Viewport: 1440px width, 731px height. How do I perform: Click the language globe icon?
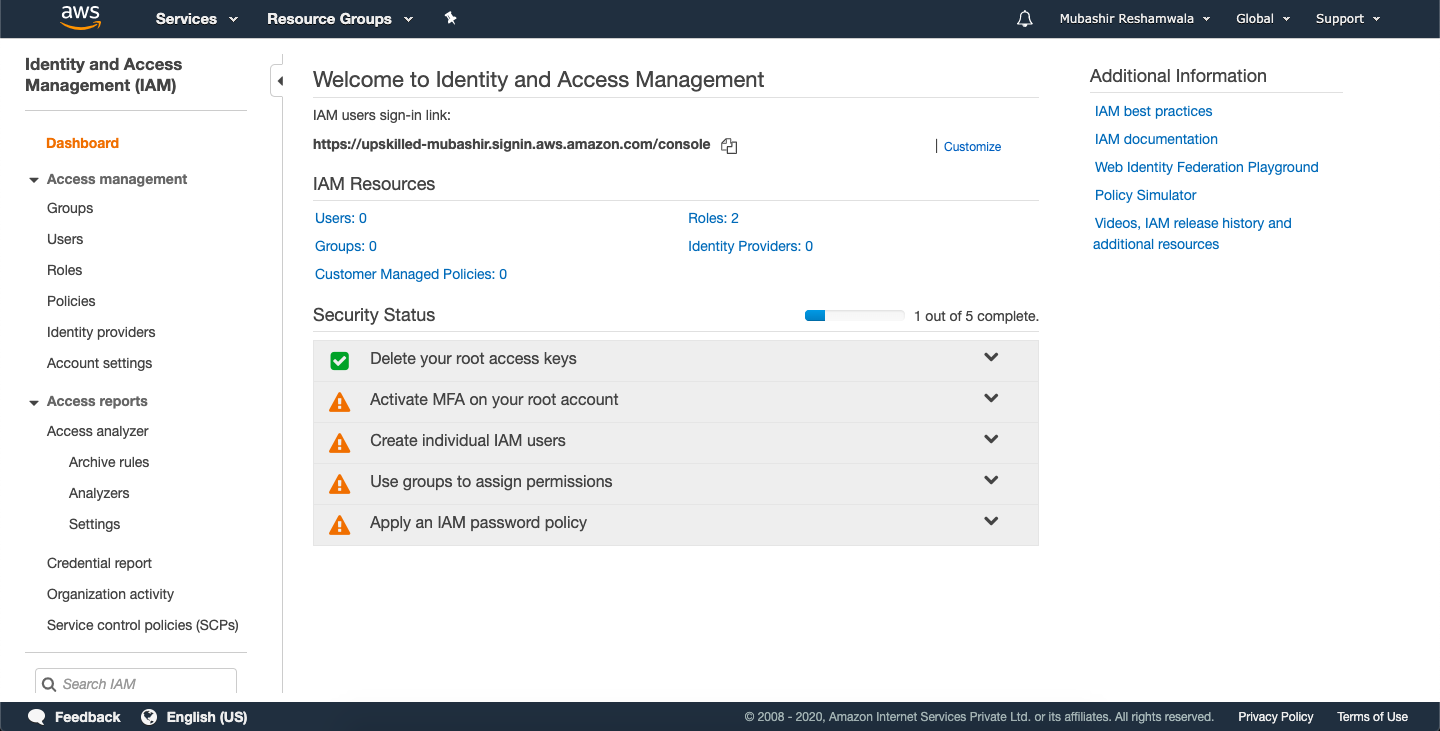(150, 717)
